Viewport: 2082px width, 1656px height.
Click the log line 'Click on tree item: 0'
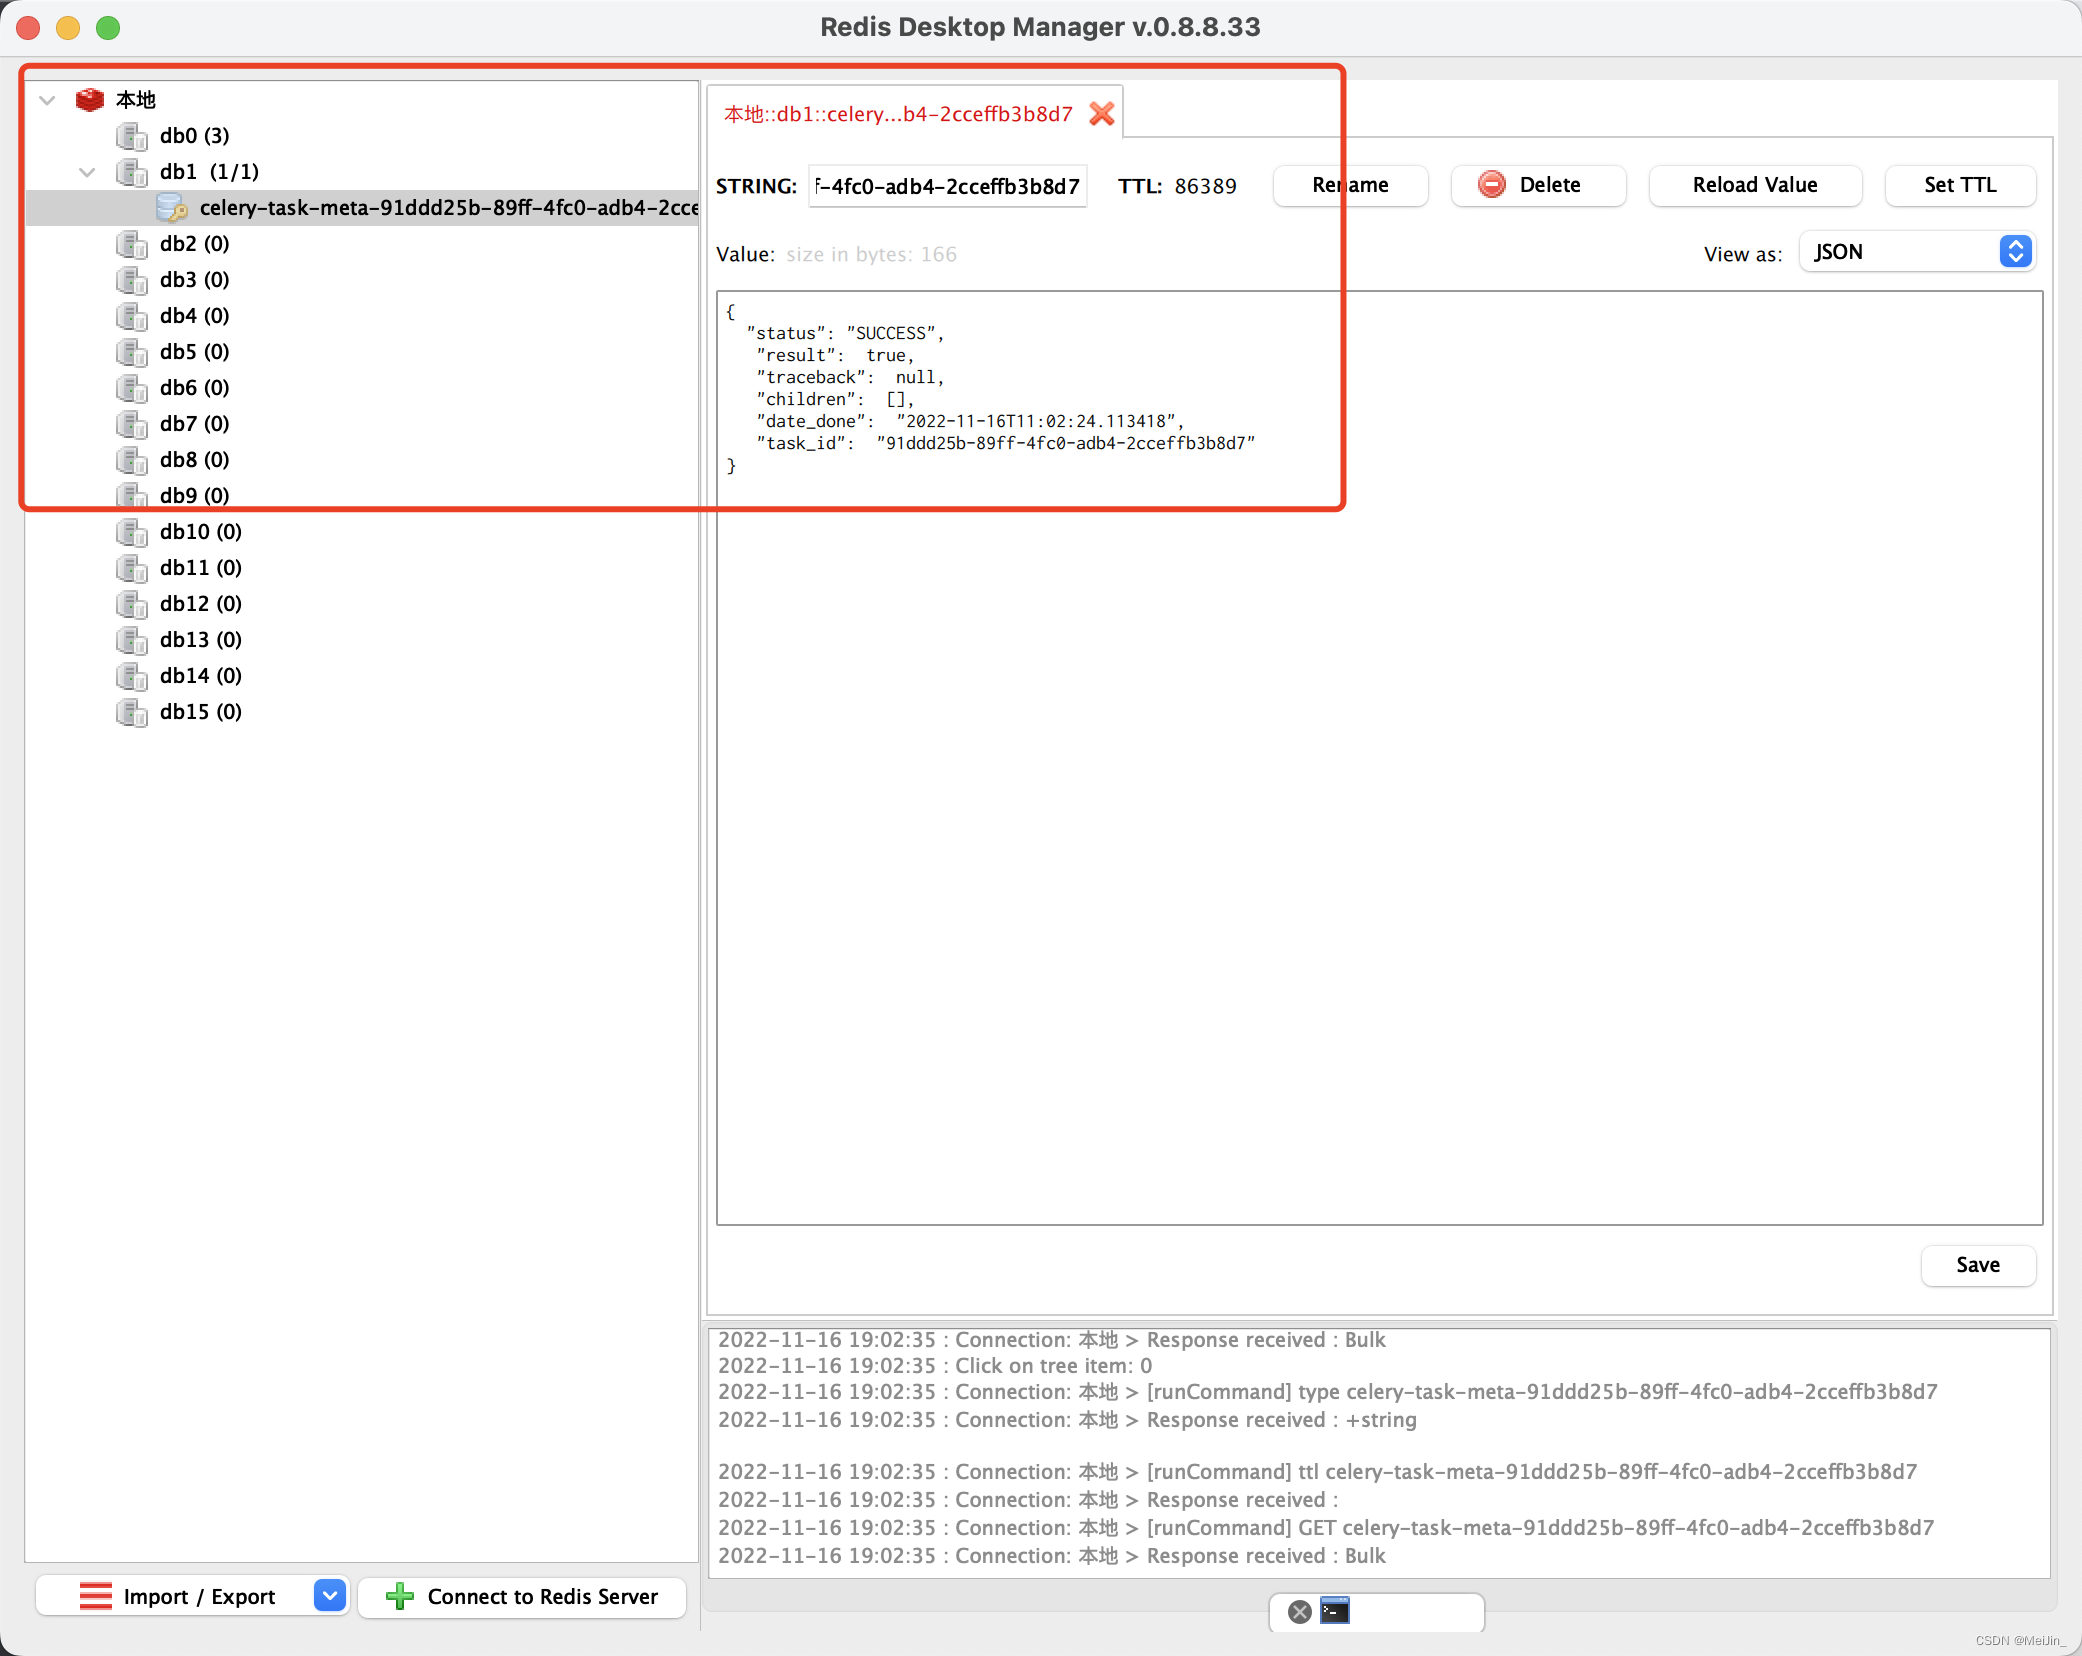935,1366
